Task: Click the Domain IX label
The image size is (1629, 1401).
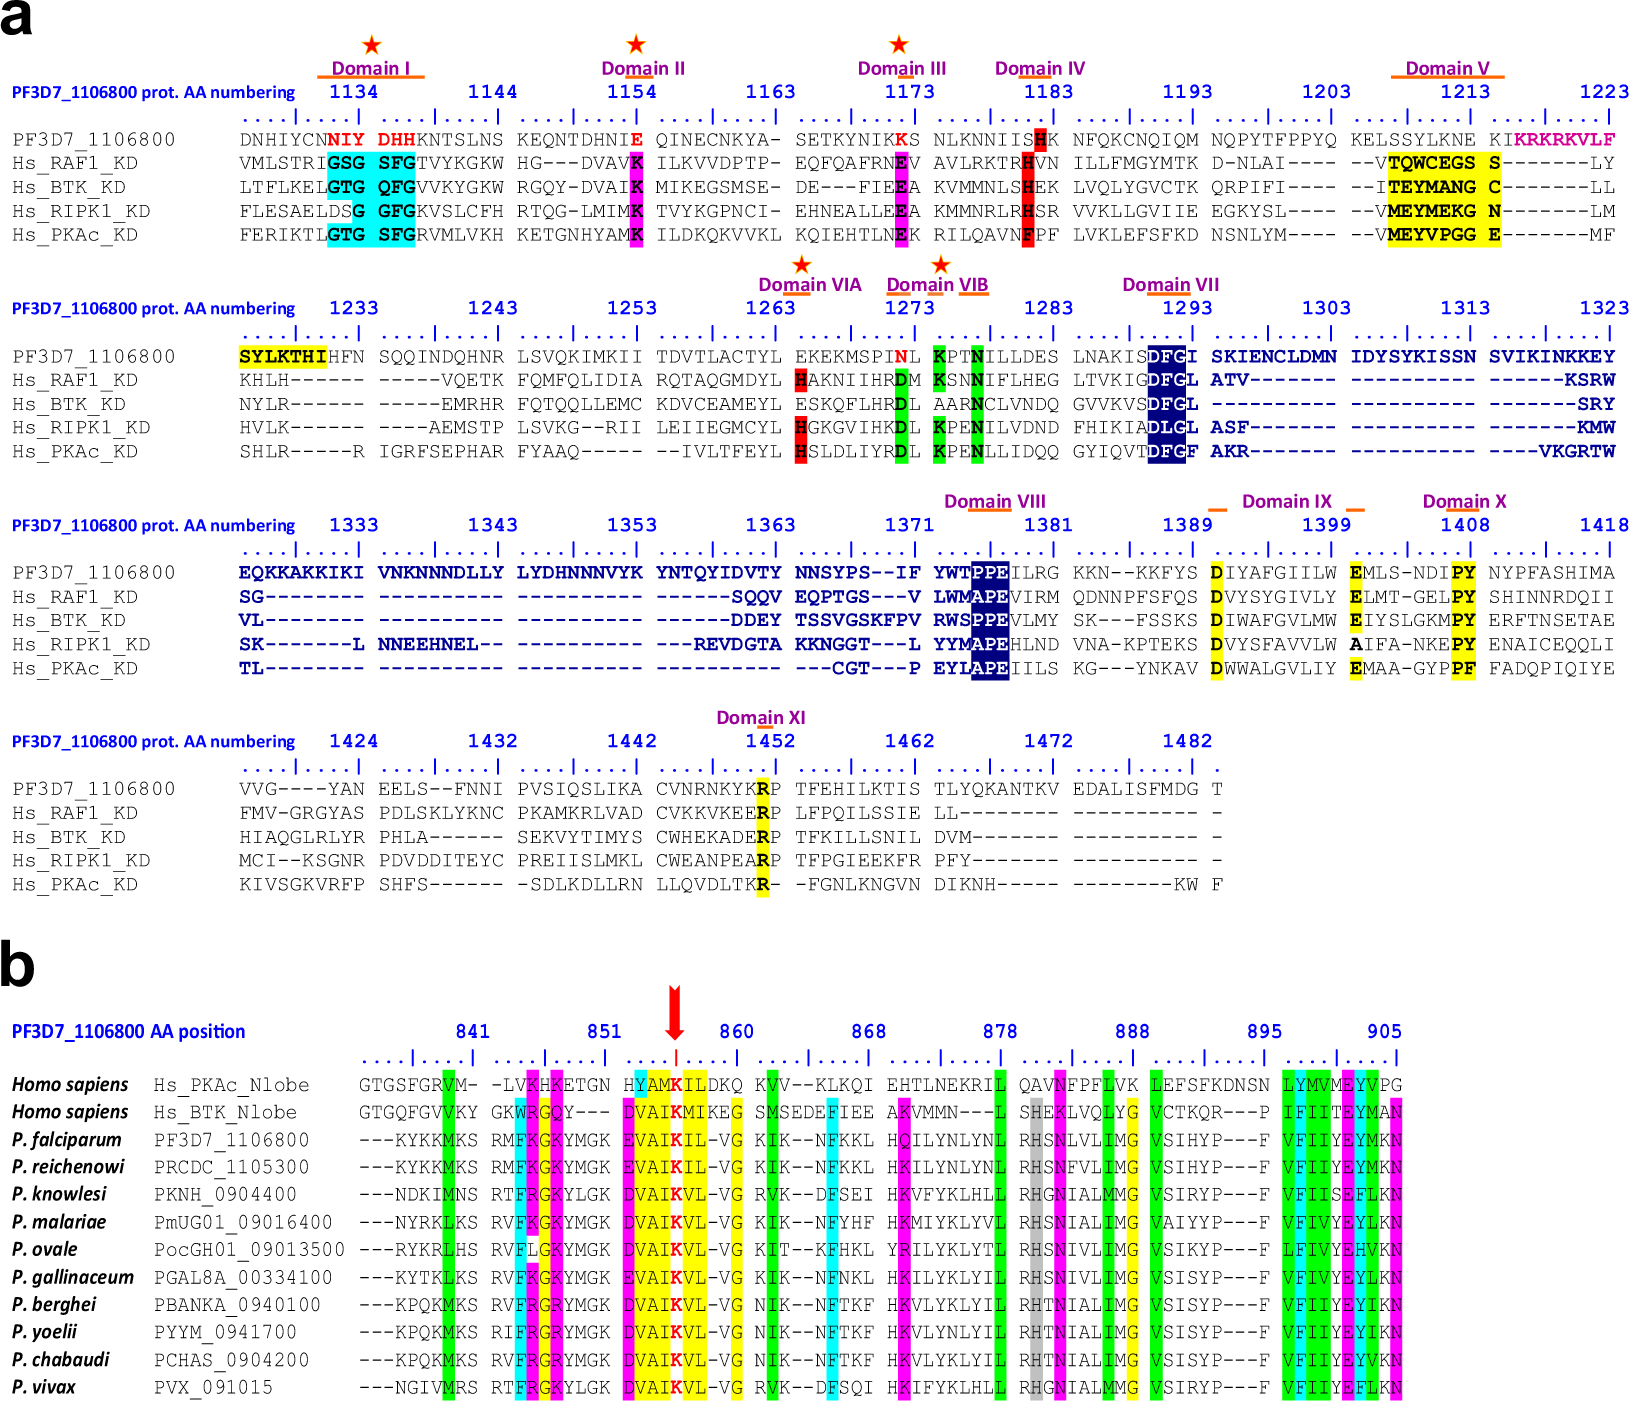Action: 1286,501
